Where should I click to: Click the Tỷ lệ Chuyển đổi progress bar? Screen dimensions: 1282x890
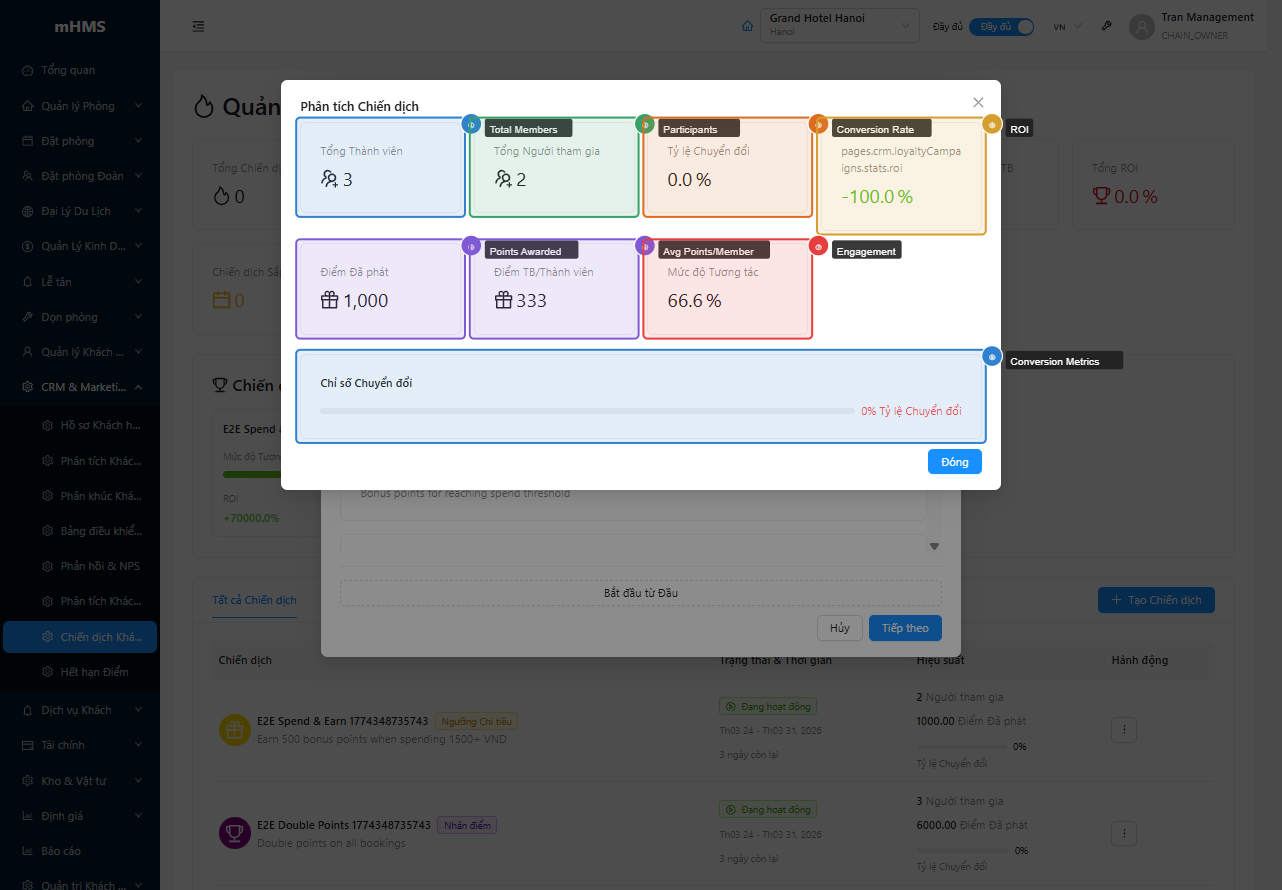[x=585, y=410]
